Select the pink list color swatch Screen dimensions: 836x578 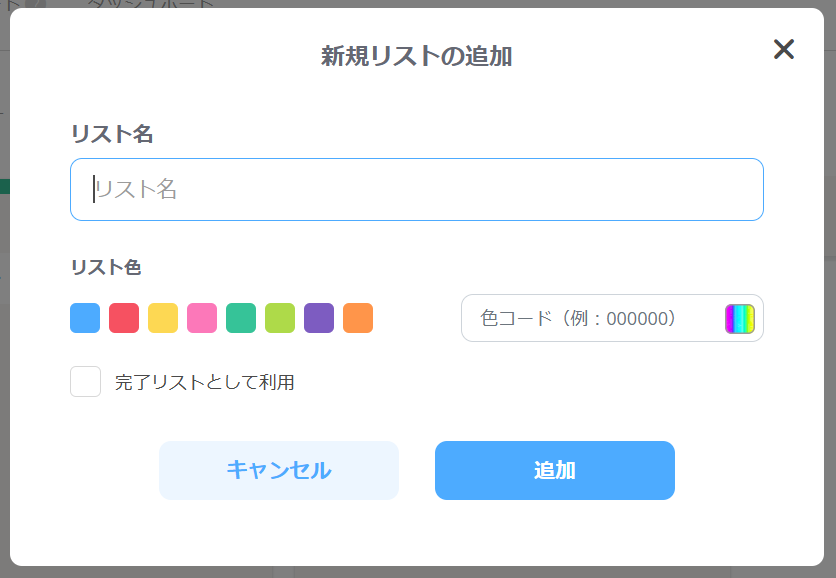(x=202, y=318)
